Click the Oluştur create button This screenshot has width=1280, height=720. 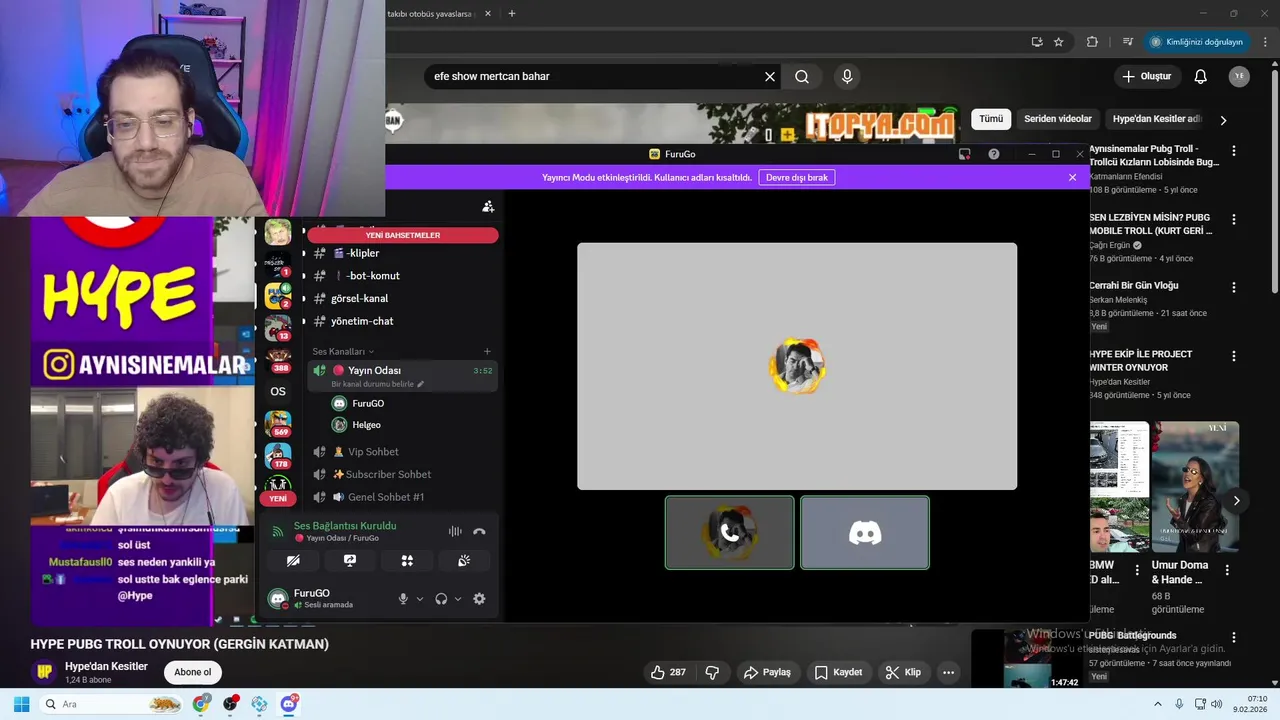pyautogui.click(x=1147, y=76)
